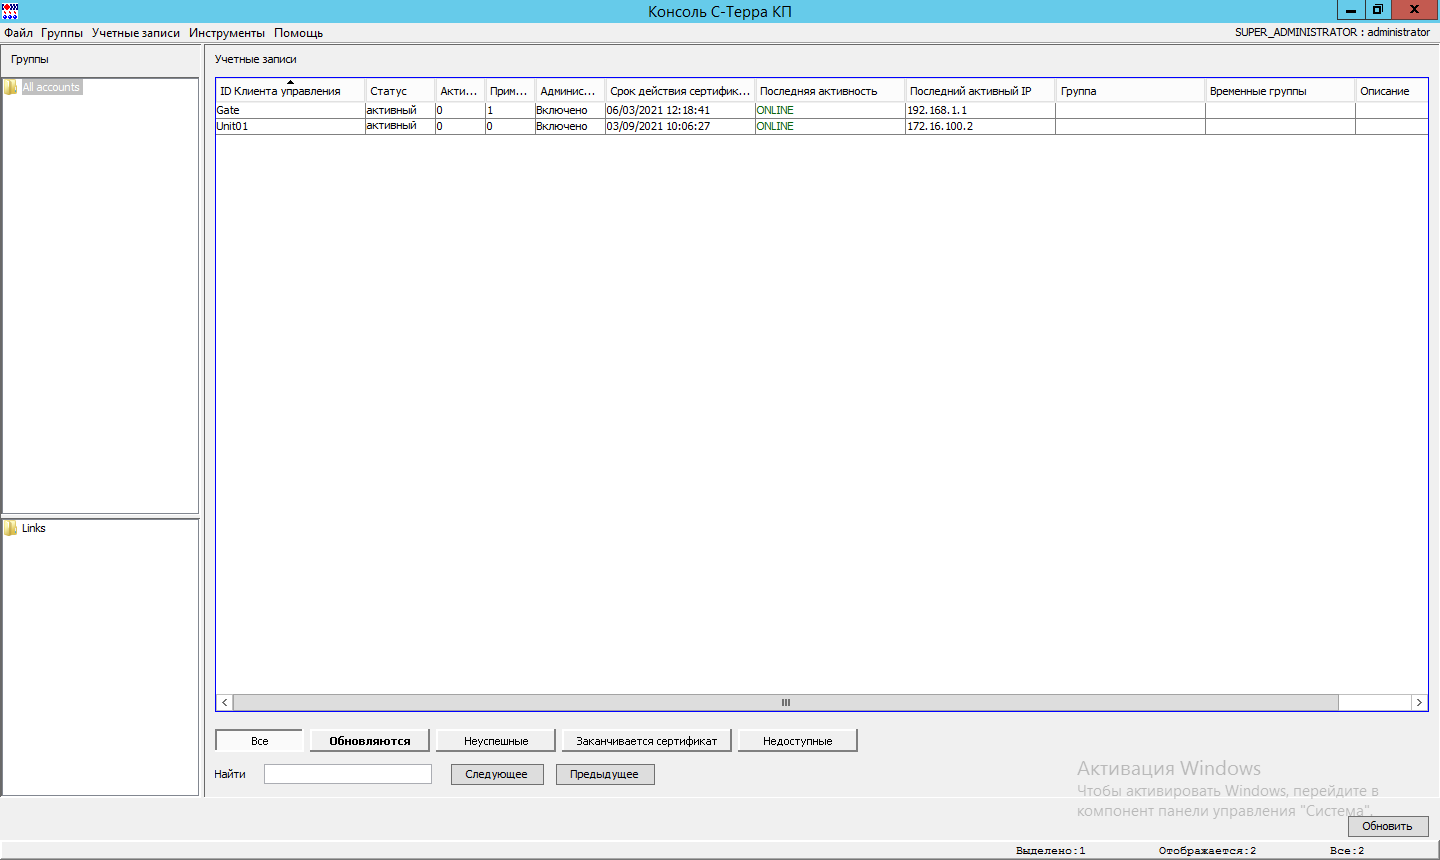Viewport: 1440px width, 860px height.
Task: Click активный status in Gate row
Action: (400, 110)
